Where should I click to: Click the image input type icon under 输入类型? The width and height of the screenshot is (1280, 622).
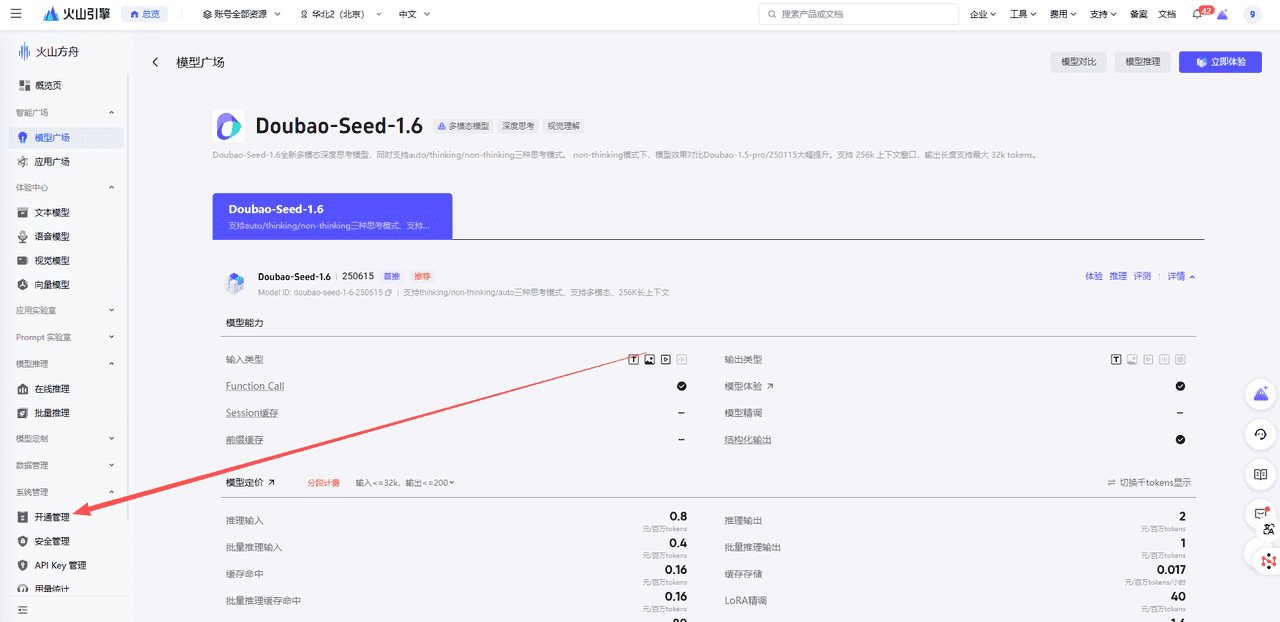[648, 358]
